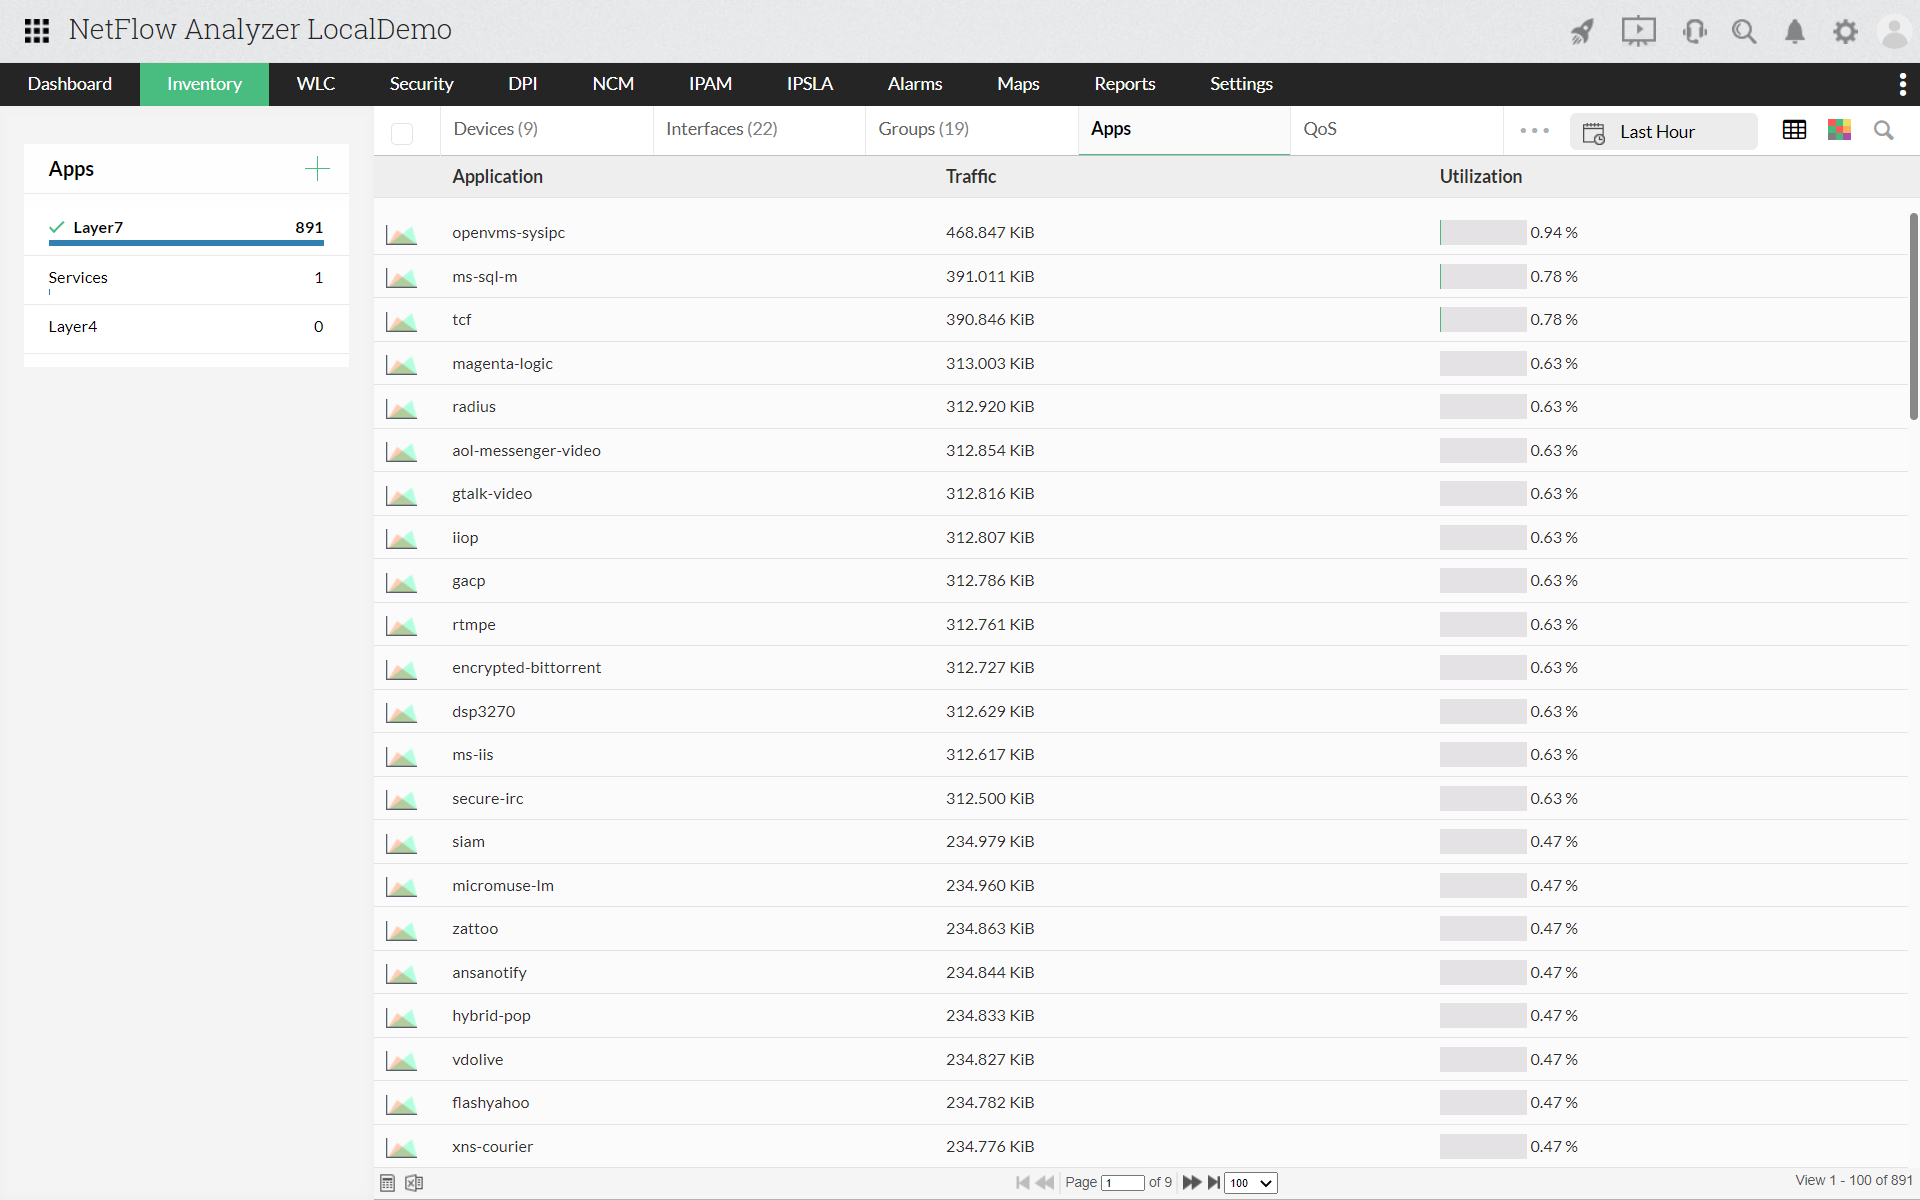This screenshot has height=1200, width=1920.
Task: Click the Inventory tab
Action: point(203,83)
